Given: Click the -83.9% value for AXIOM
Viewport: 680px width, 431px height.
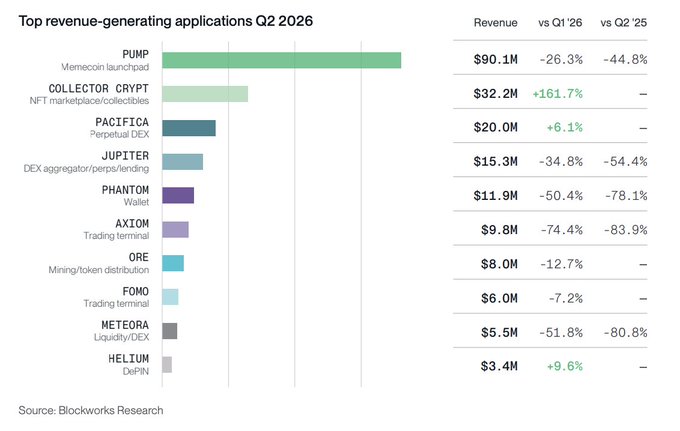Looking at the screenshot, I should (625, 230).
